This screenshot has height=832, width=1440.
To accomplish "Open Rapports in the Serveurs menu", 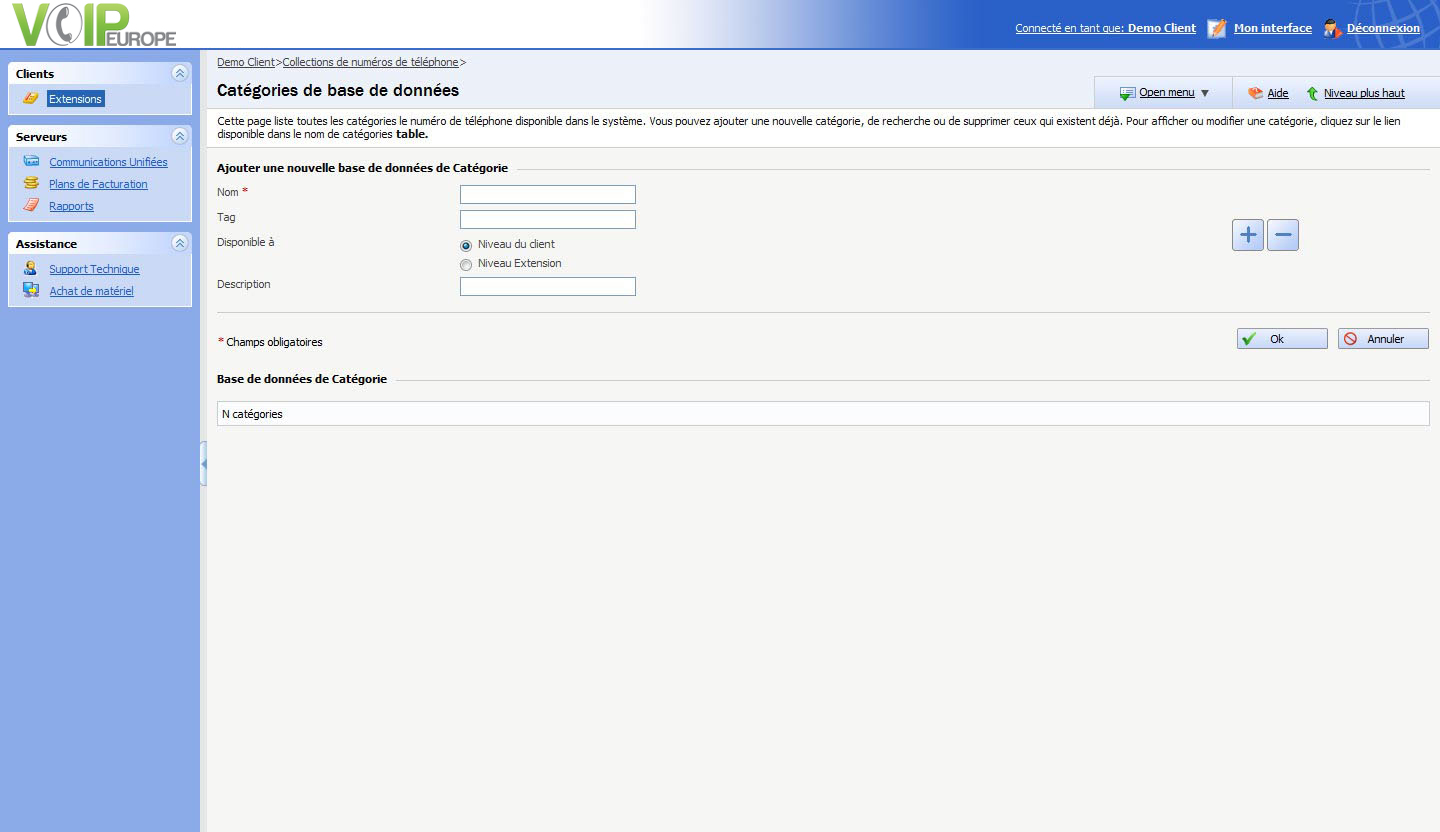I will [71, 206].
